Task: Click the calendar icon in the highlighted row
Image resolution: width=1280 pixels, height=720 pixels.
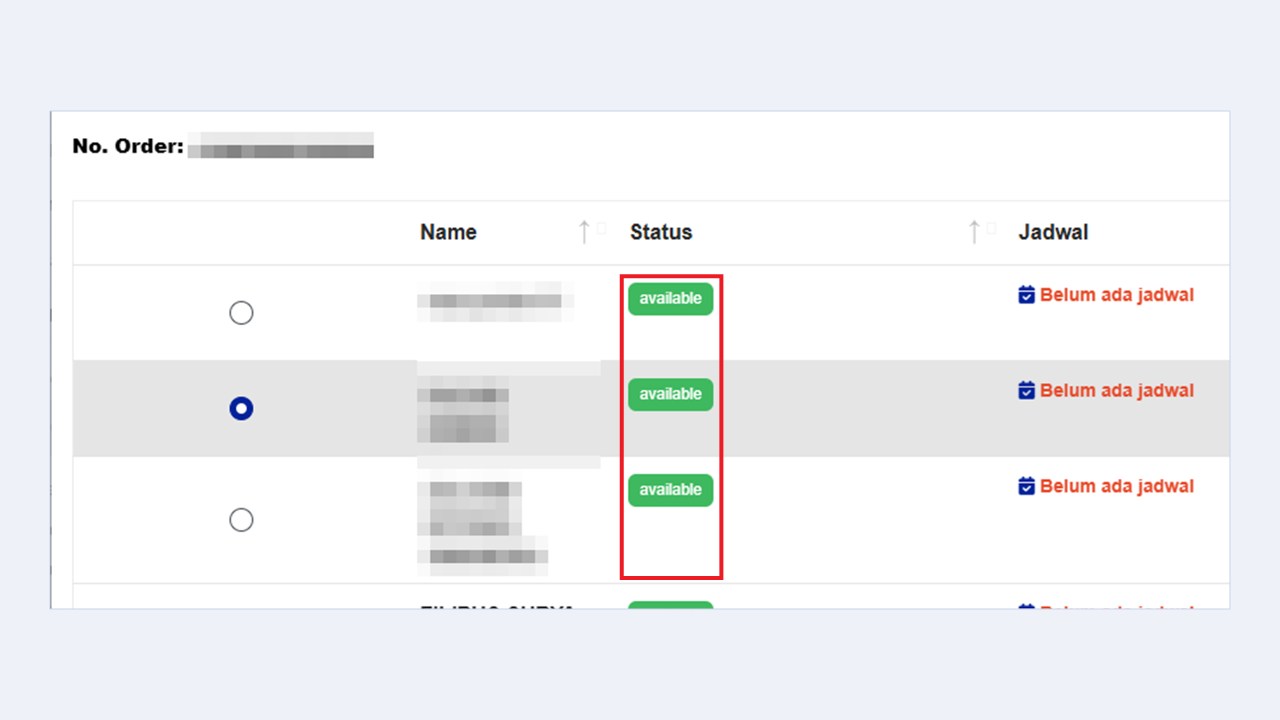Action: click(x=1026, y=390)
